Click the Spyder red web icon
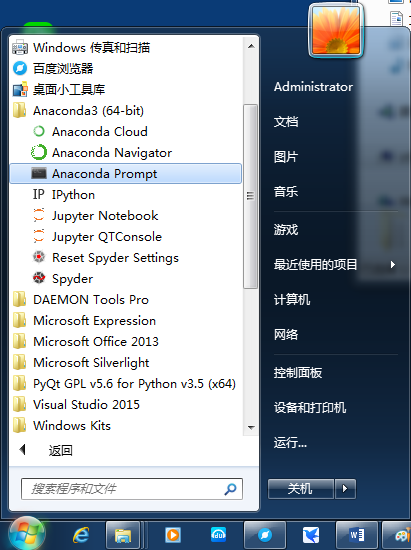 click(x=39, y=278)
